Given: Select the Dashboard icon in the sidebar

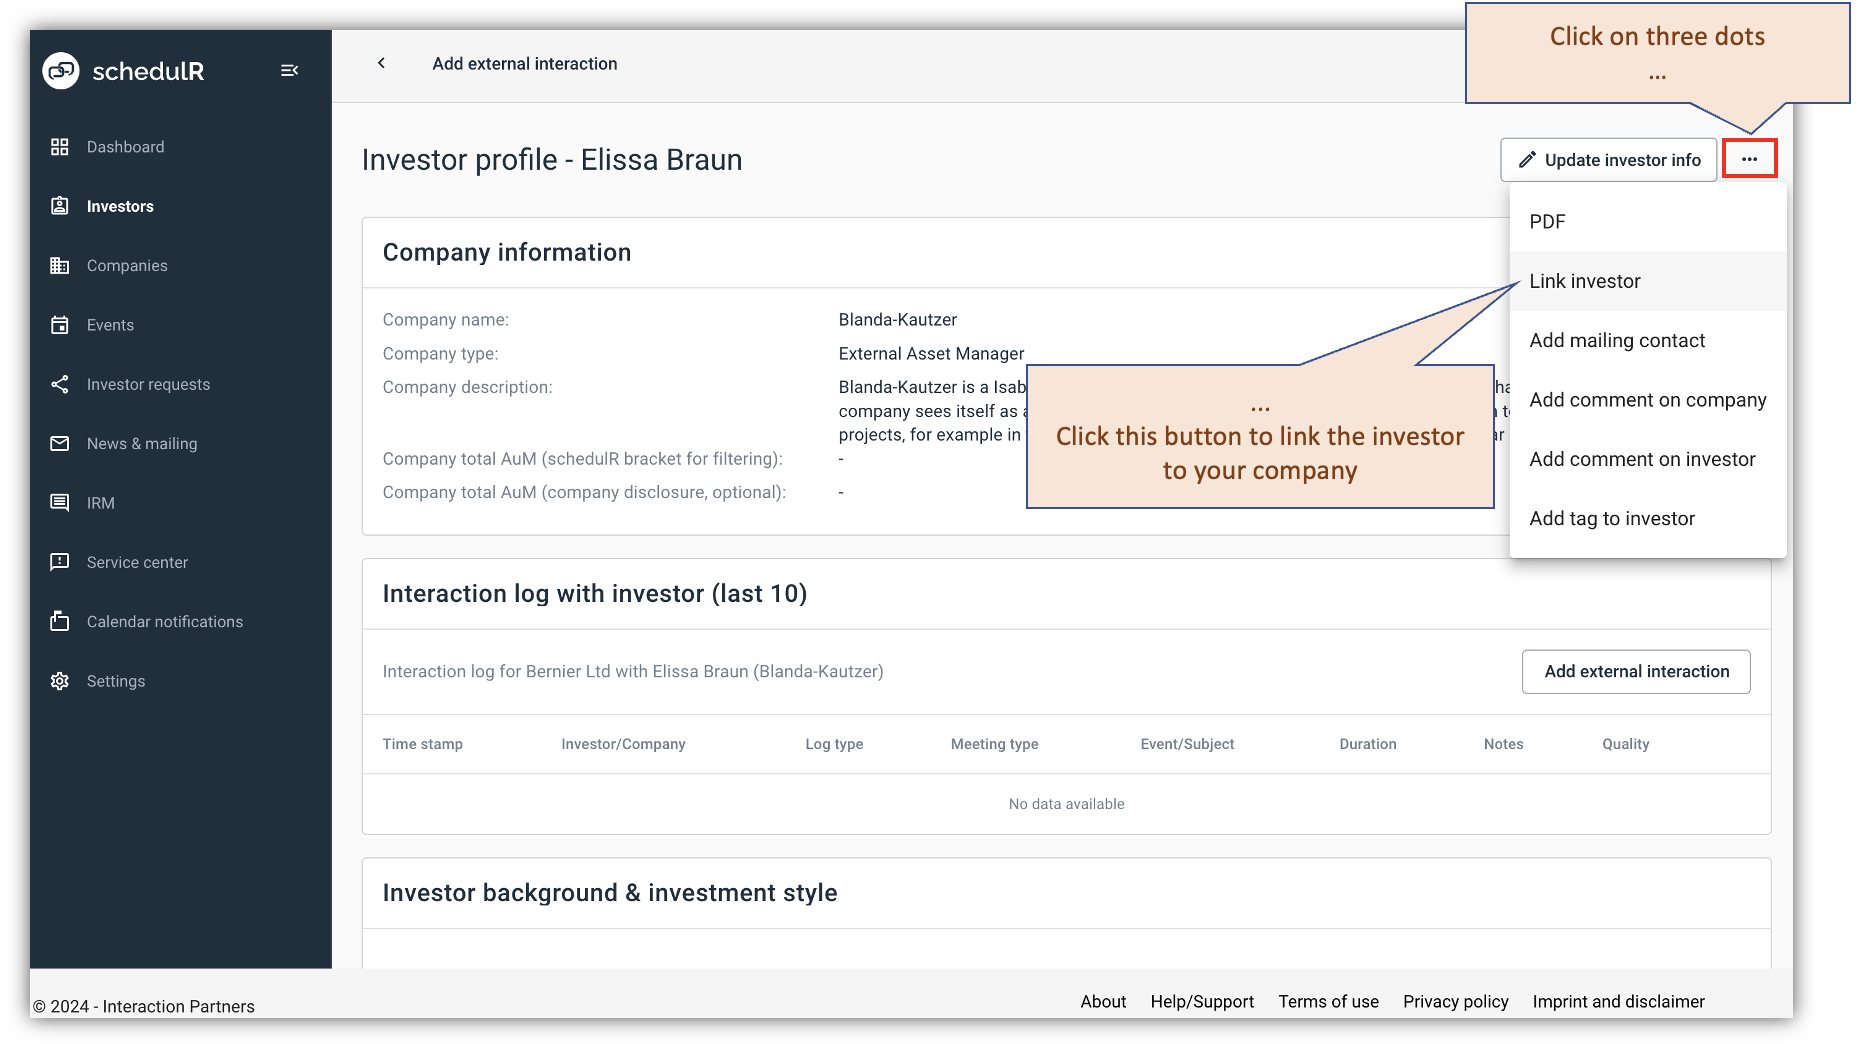Looking at the screenshot, I should [60, 146].
